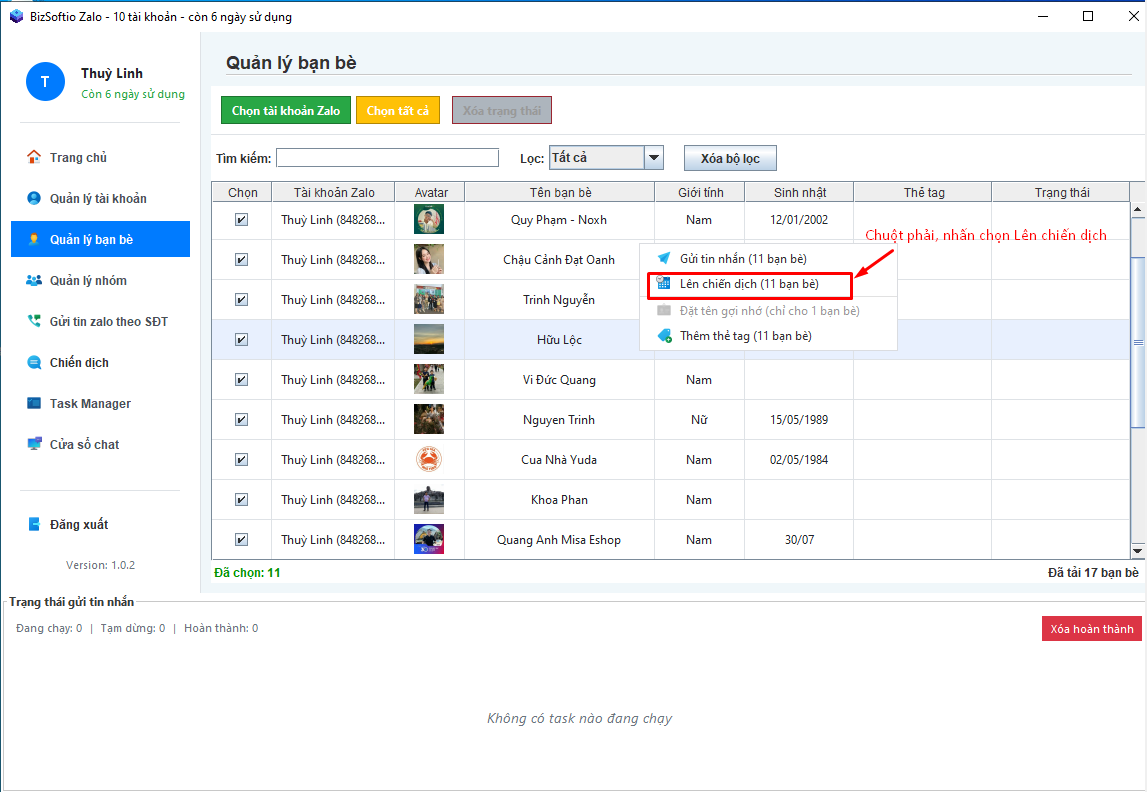
Task: Click Cua Nhà Yuda avatar thumbnail
Action: [429, 460]
